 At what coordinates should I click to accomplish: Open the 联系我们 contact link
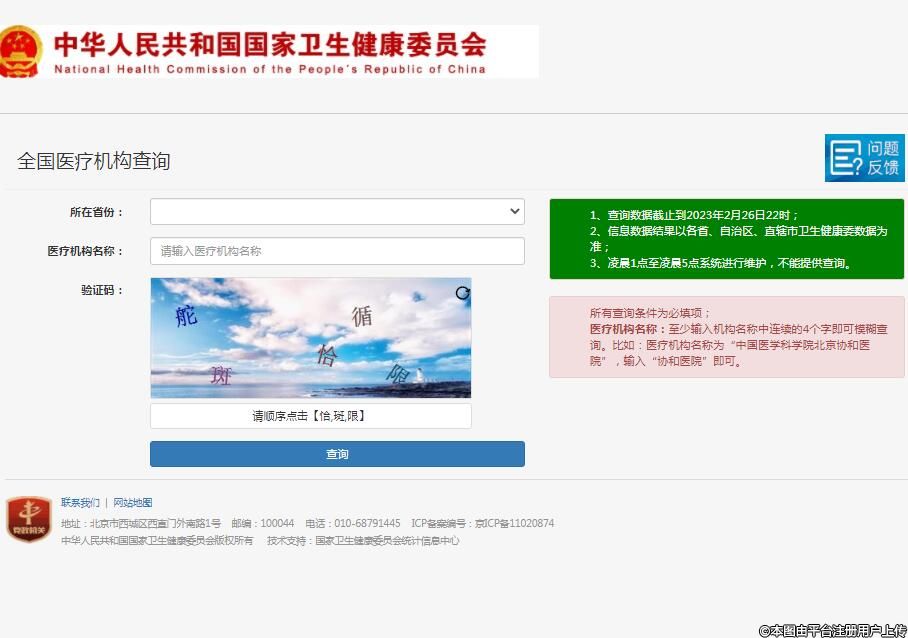pyautogui.click(x=80, y=503)
